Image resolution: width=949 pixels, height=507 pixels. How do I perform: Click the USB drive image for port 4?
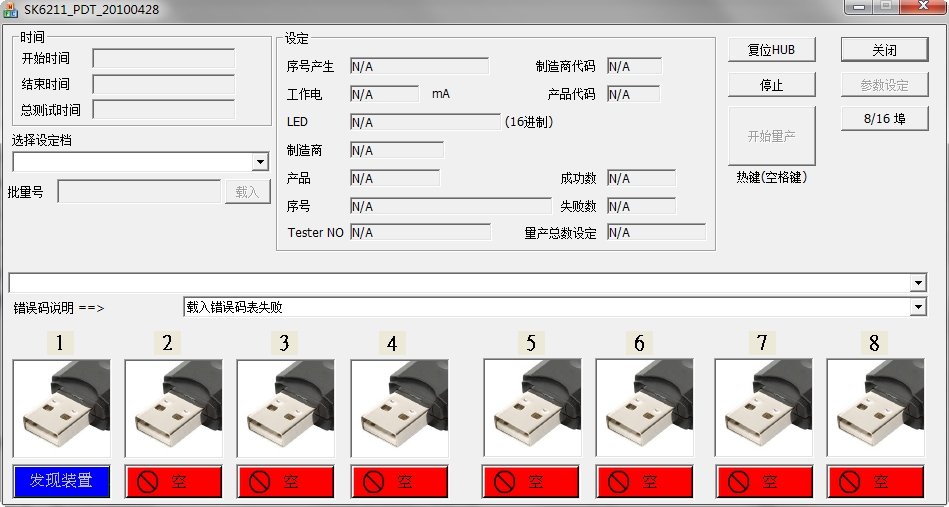coord(399,408)
